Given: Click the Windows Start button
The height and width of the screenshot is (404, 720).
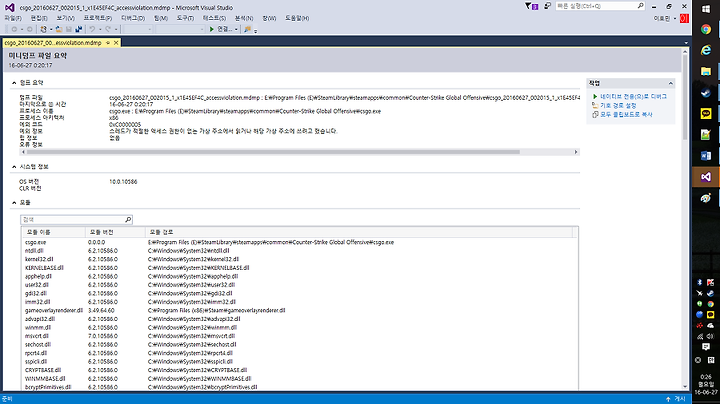Looking at the screenshot, I should [x=706, y=9].
